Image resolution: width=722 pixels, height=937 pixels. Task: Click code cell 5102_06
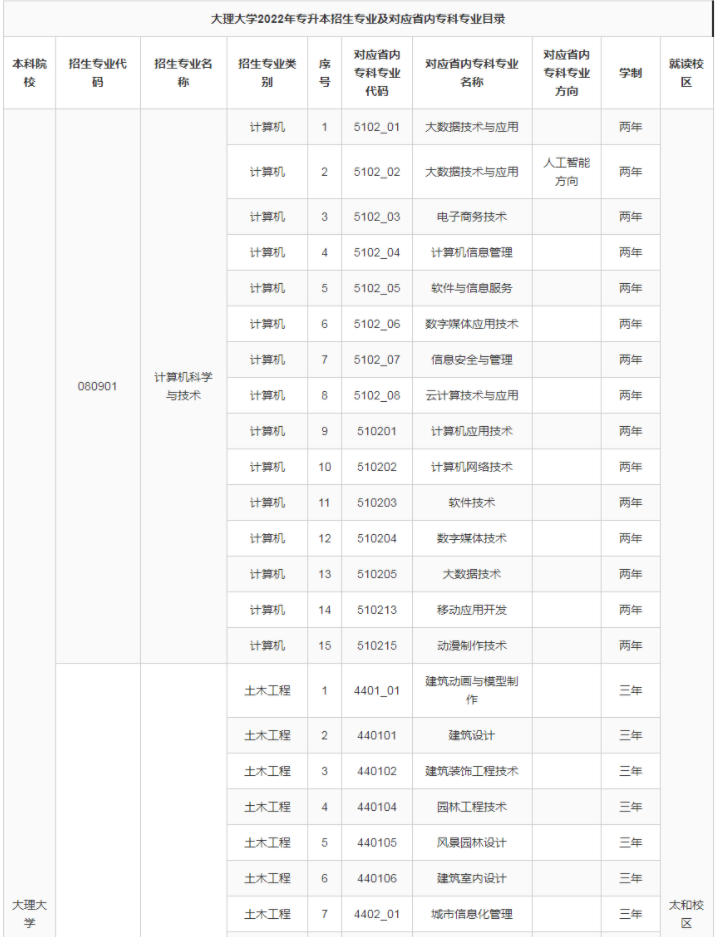377,324
